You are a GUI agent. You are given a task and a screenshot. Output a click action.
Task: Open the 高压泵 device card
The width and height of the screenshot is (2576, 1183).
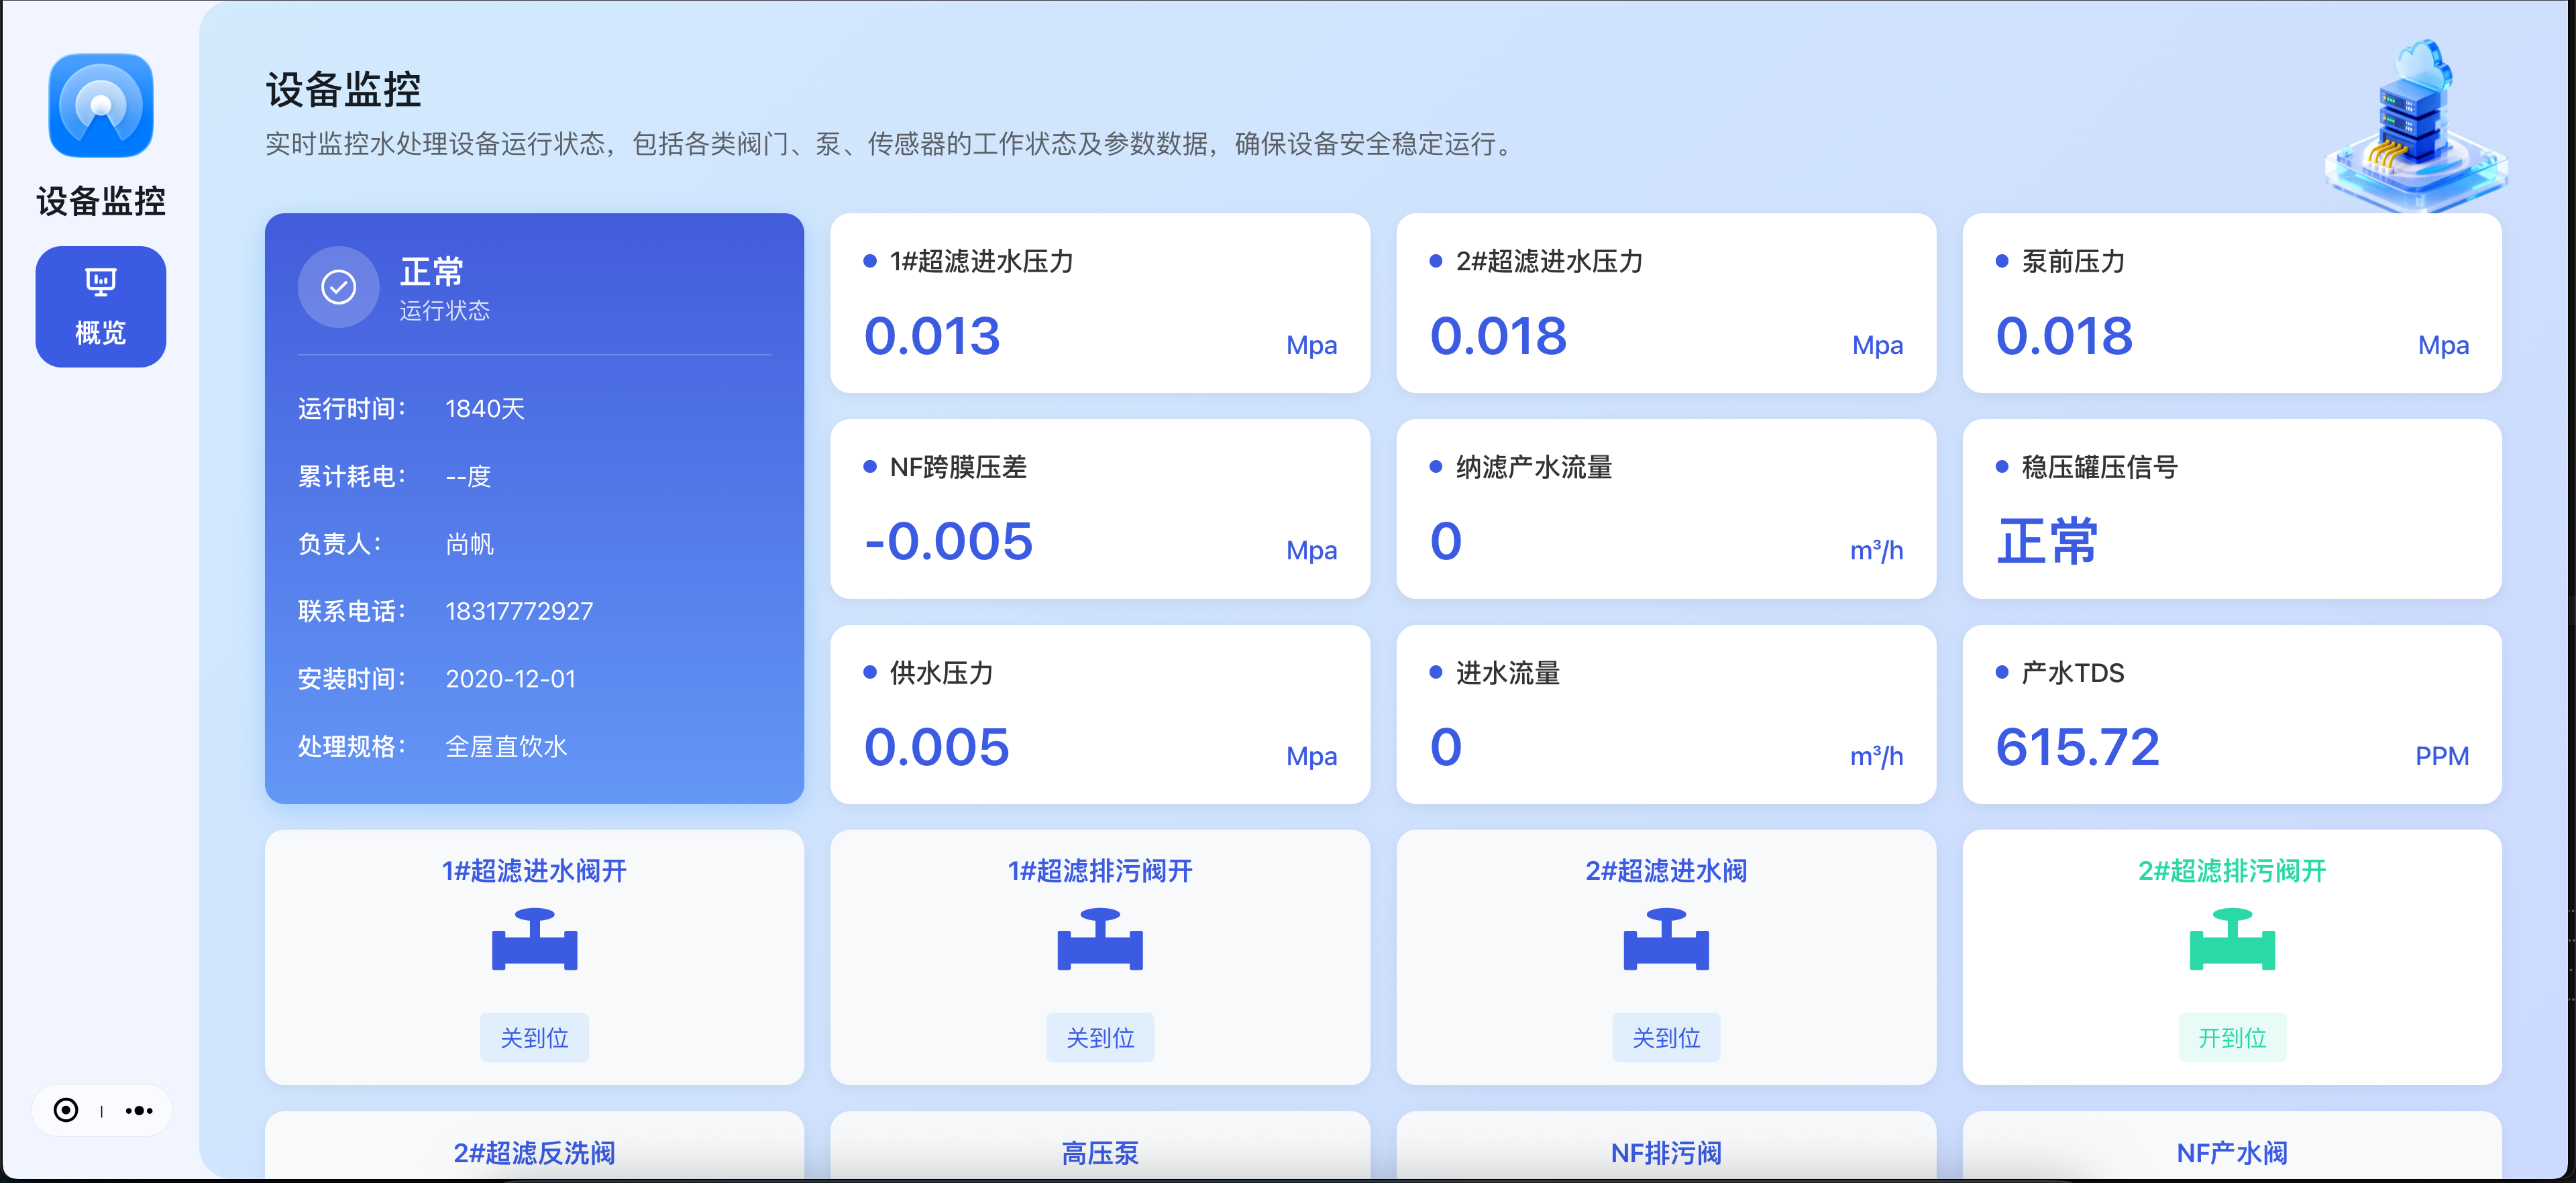click(x=1100, y=1152)
